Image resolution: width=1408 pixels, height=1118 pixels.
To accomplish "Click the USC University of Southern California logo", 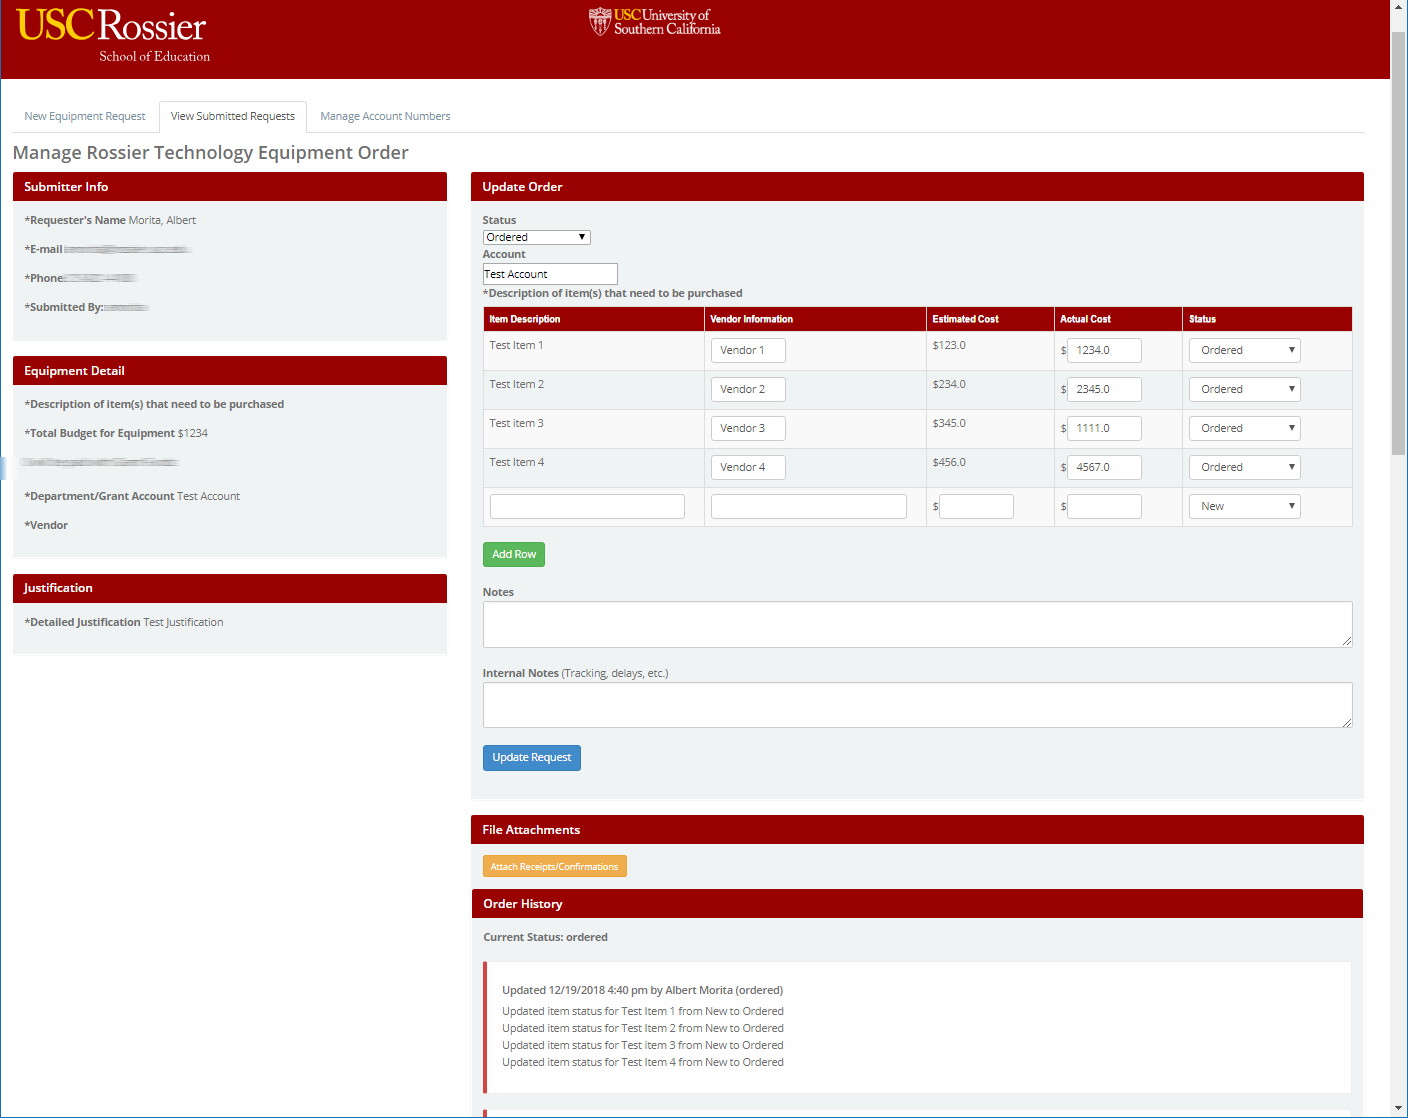I will [655, 22].
